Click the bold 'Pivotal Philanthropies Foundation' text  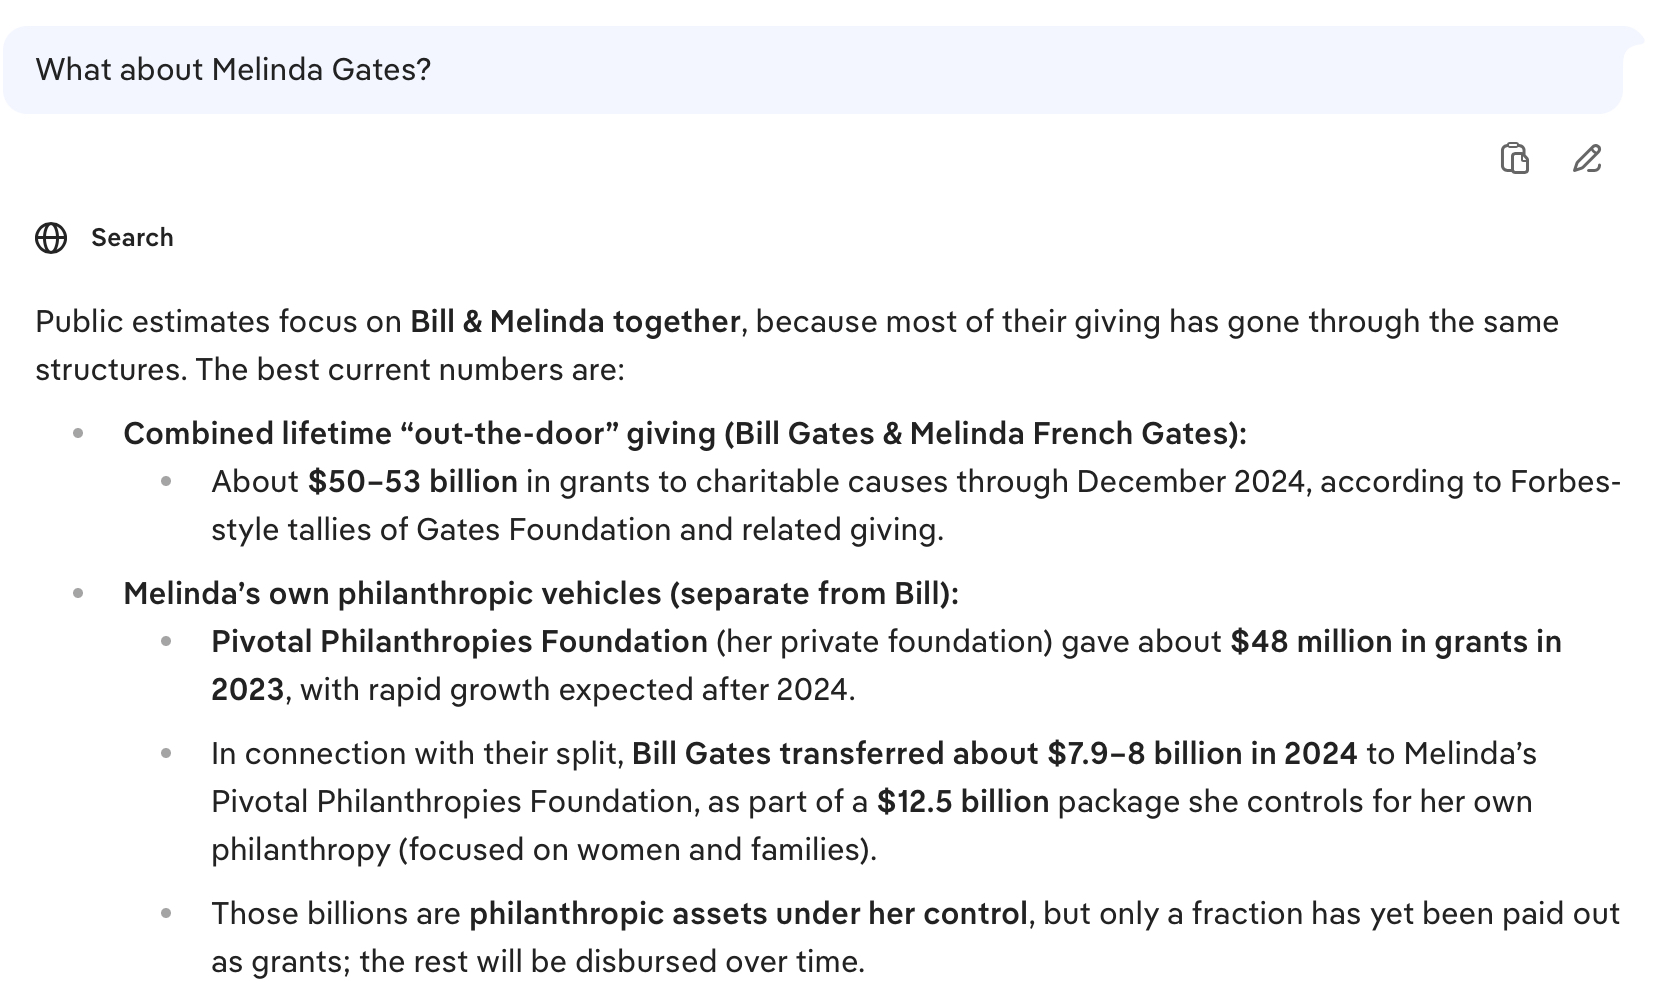coord(459,642)
